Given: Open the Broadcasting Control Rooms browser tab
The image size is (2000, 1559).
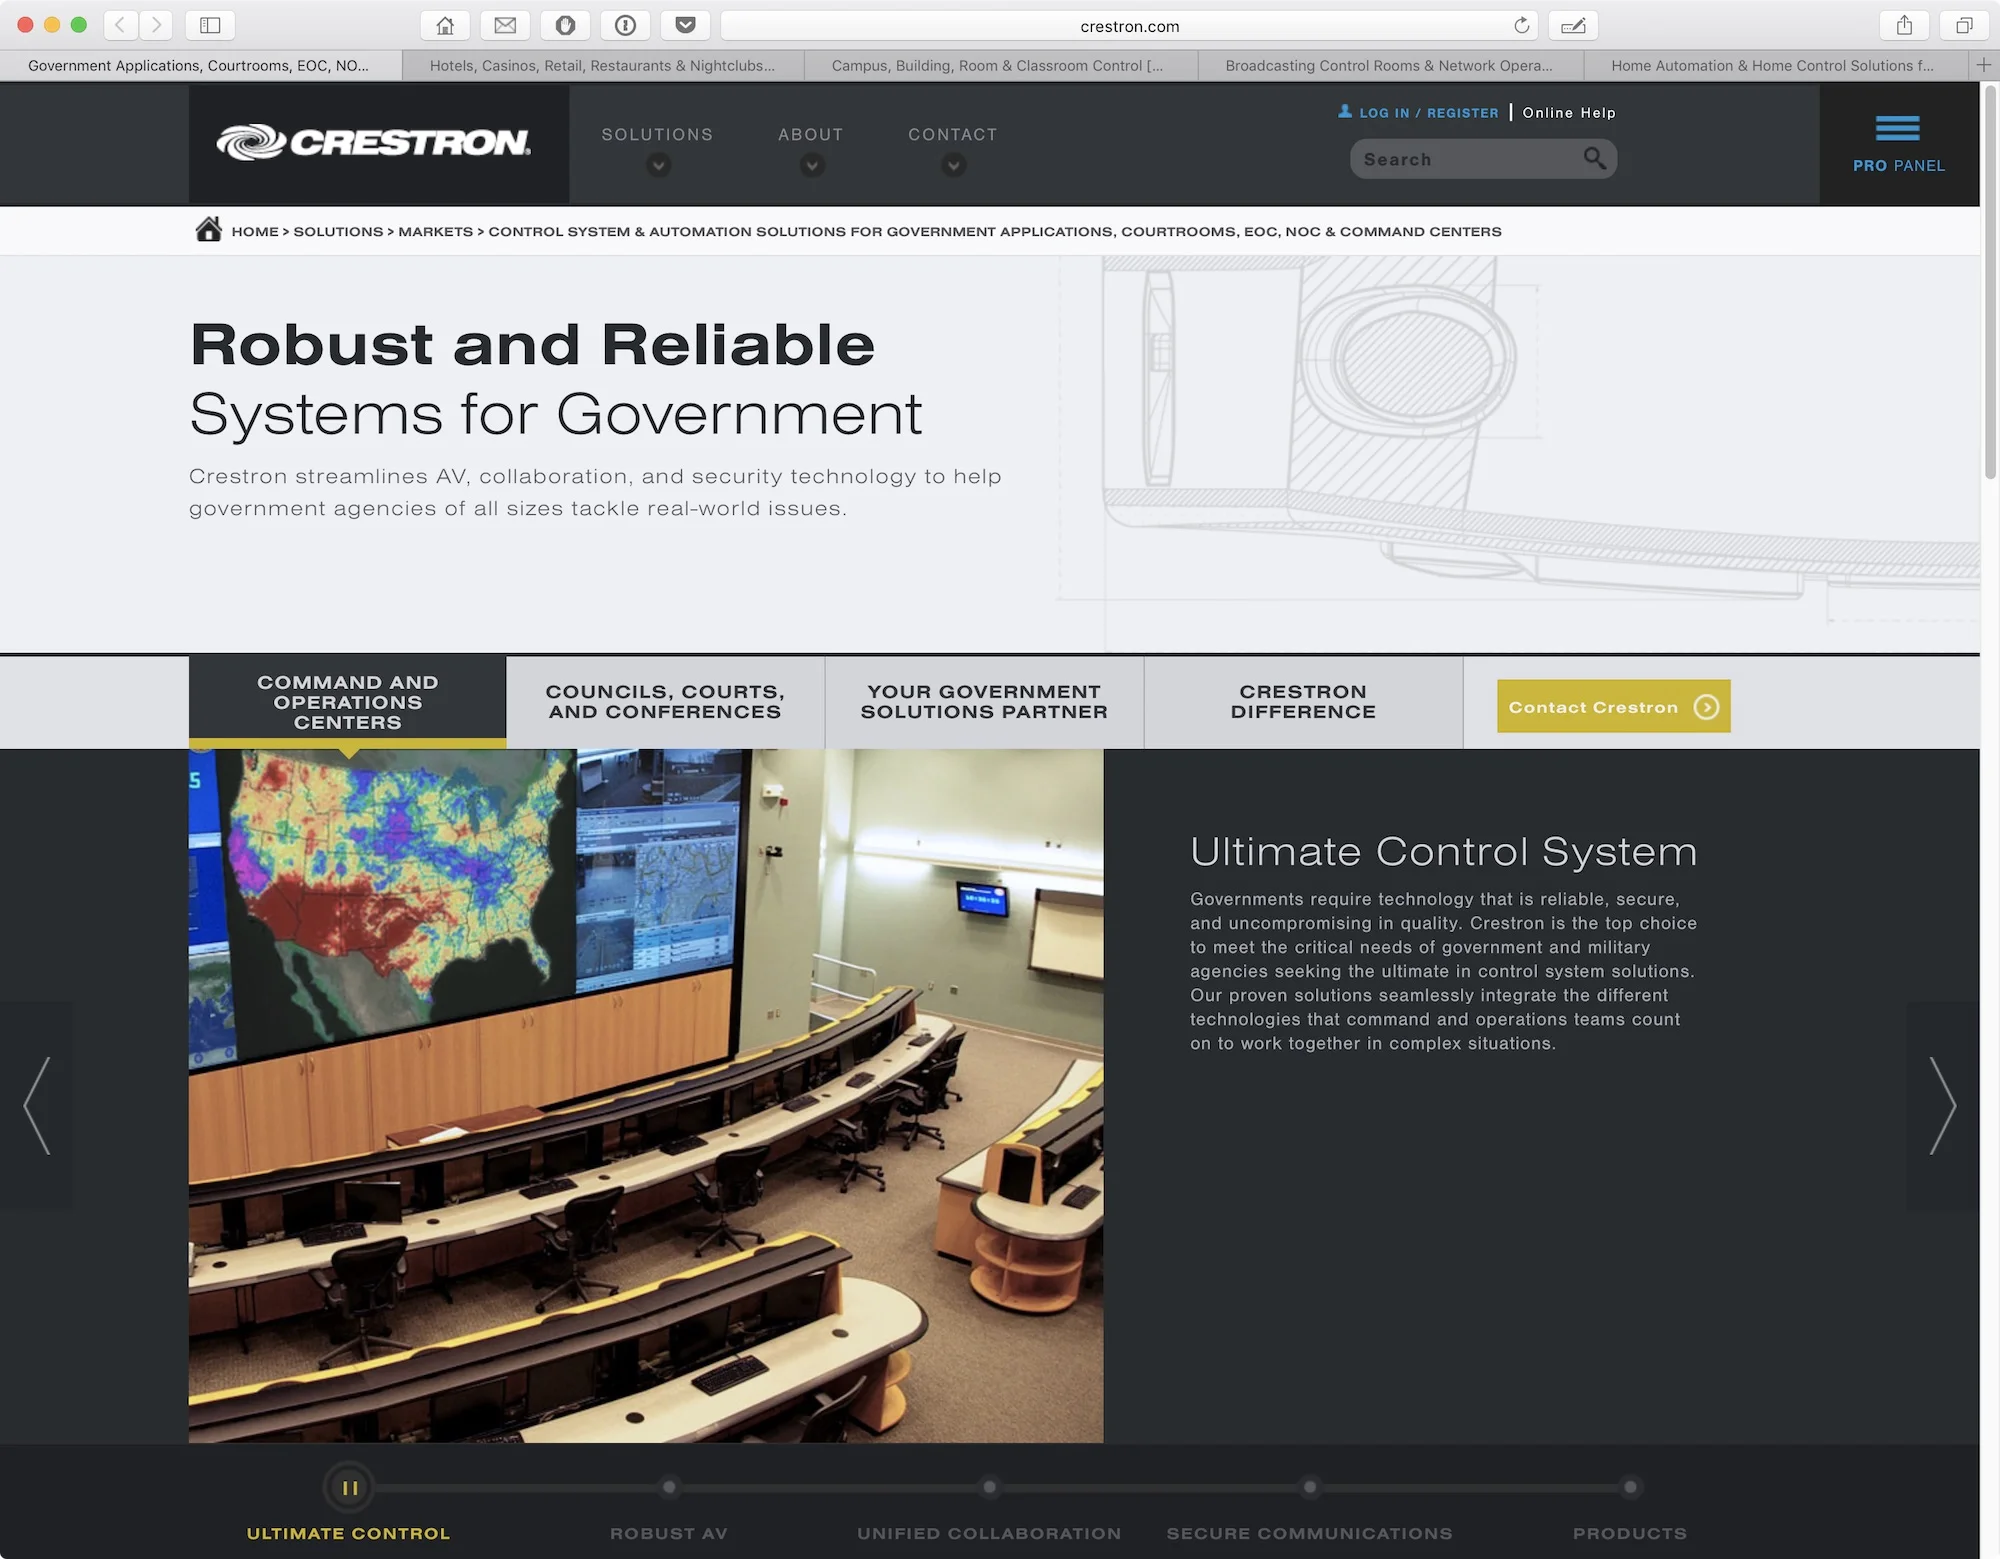Looking at the screenshot, I should (x=1388, y=65).
